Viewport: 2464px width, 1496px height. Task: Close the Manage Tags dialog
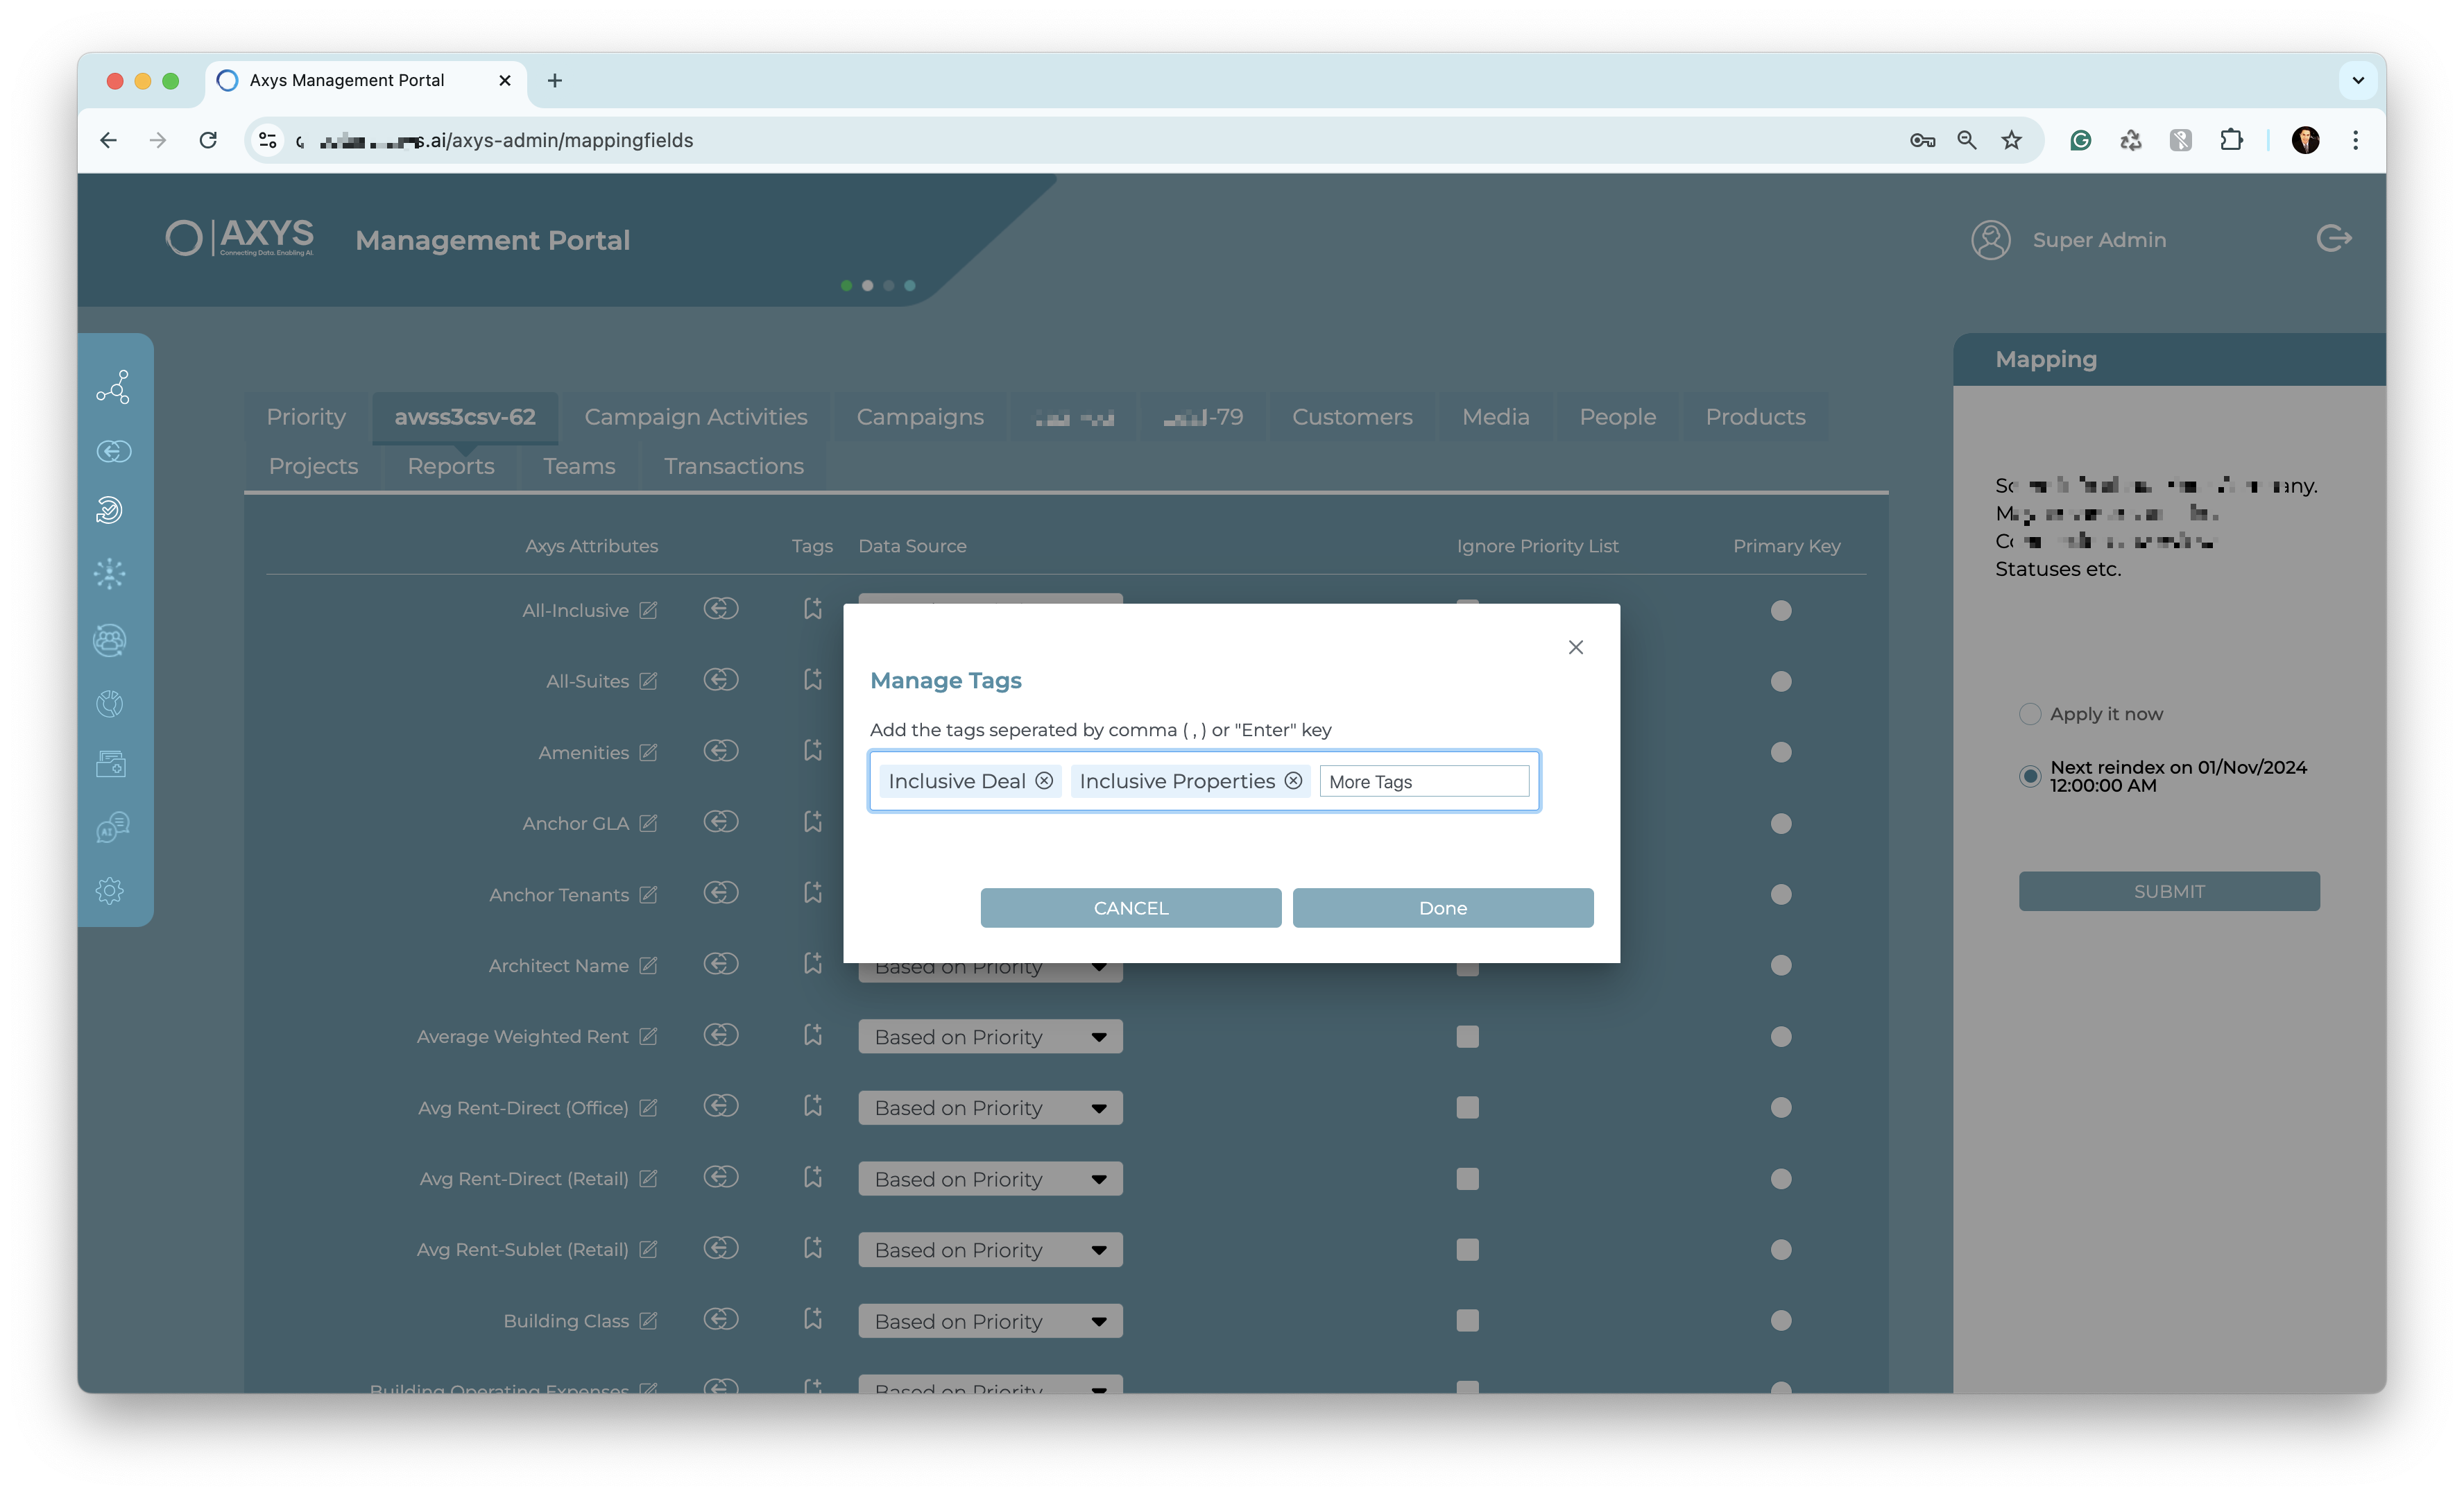click(1576, 647)
